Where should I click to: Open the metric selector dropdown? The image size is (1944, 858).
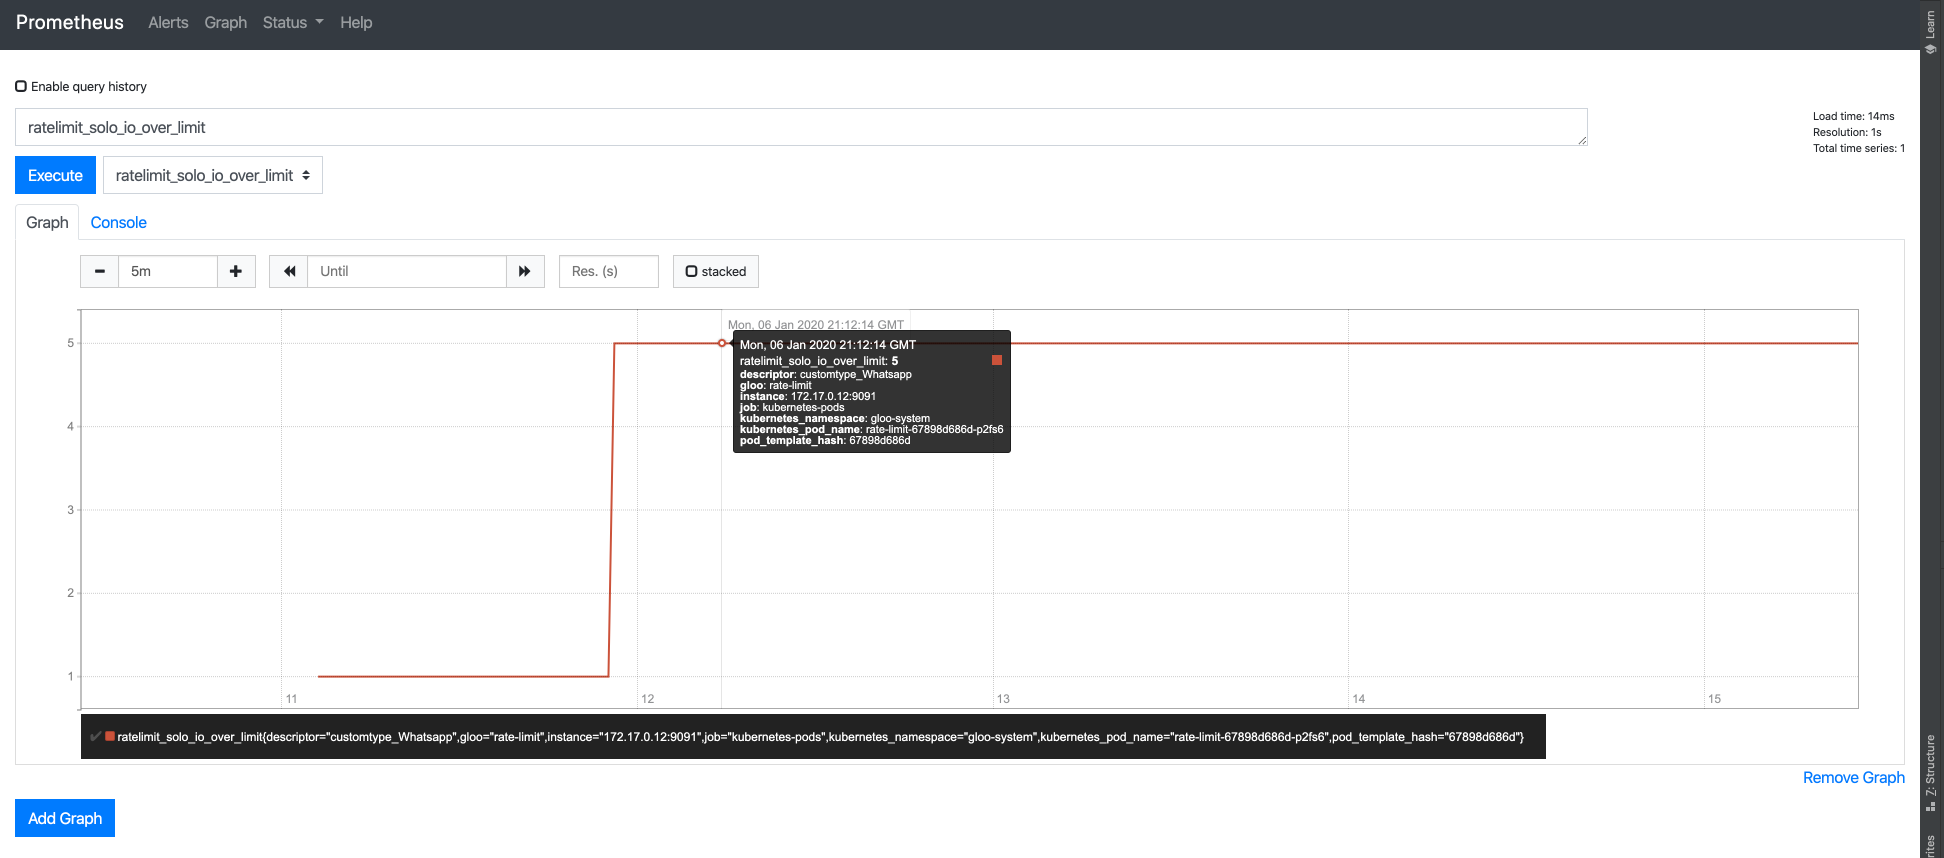coord(213,175)
